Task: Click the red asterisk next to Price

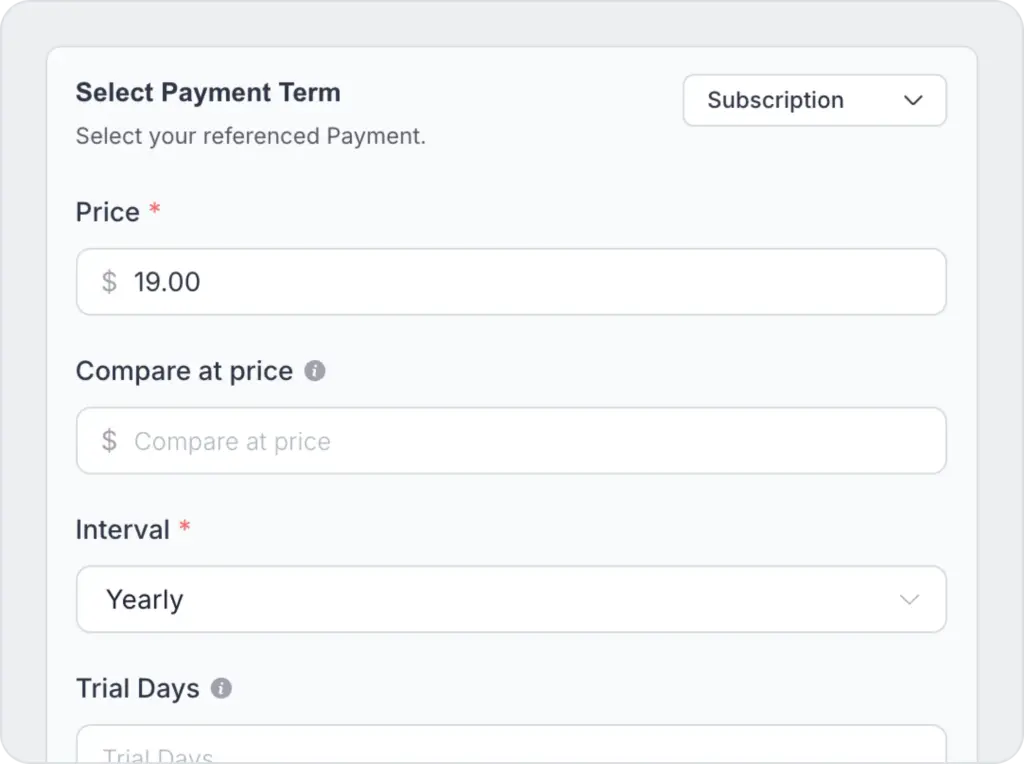Action: pos(155,210)
